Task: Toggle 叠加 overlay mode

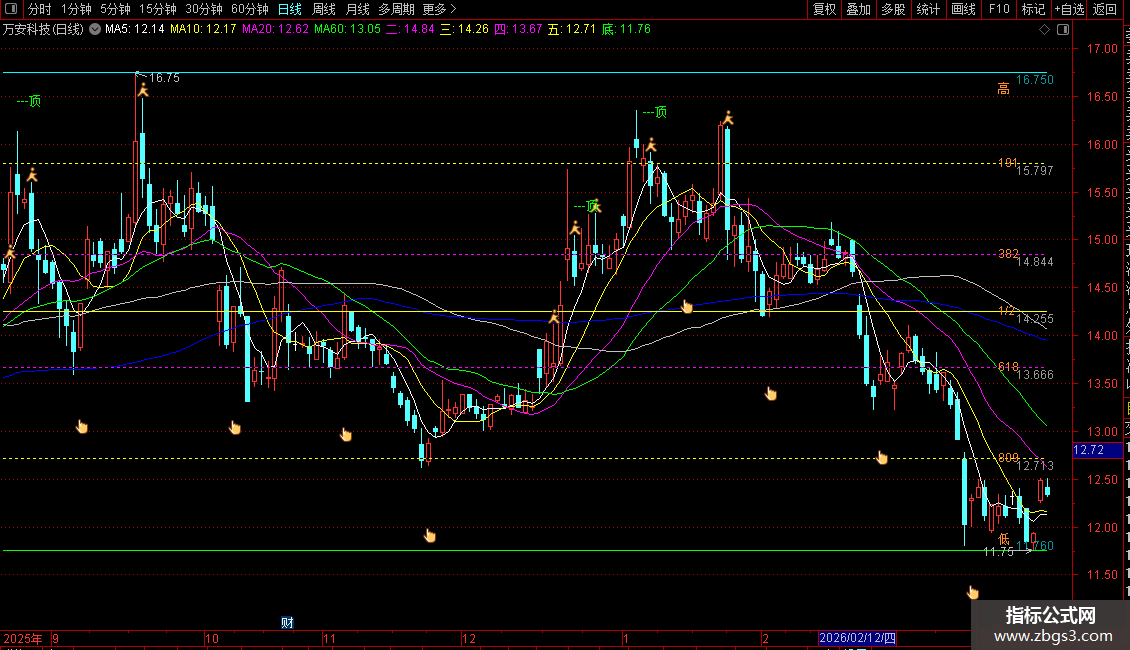Action: (x=858, y=9)
